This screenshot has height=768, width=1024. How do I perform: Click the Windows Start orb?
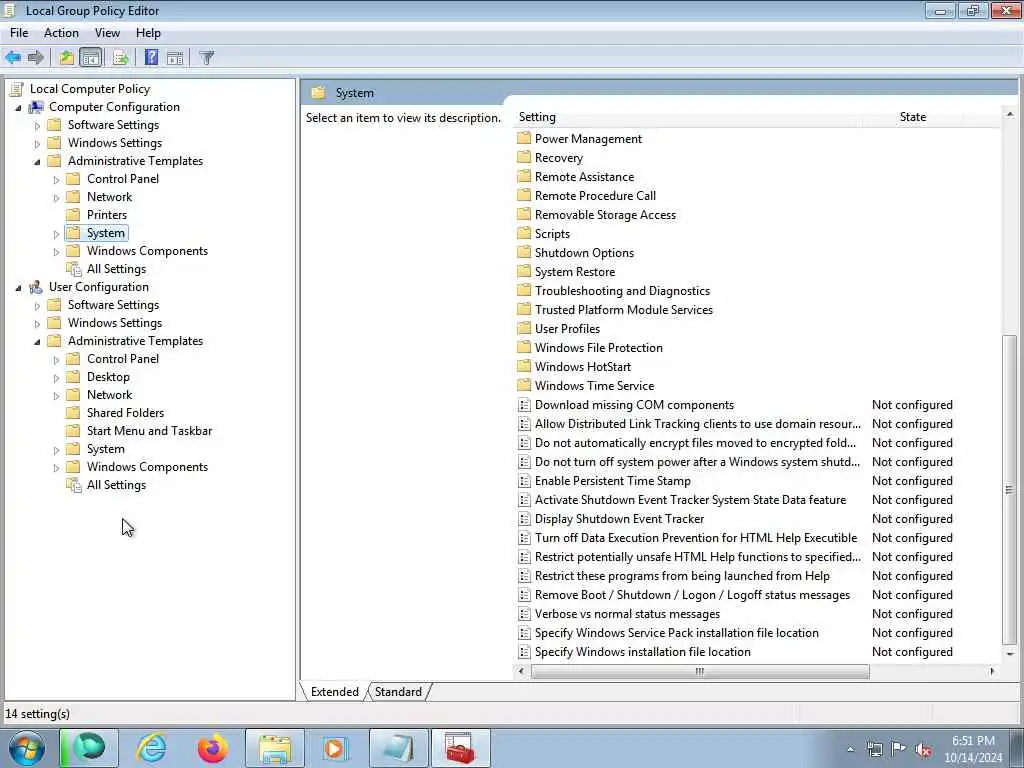27,748
